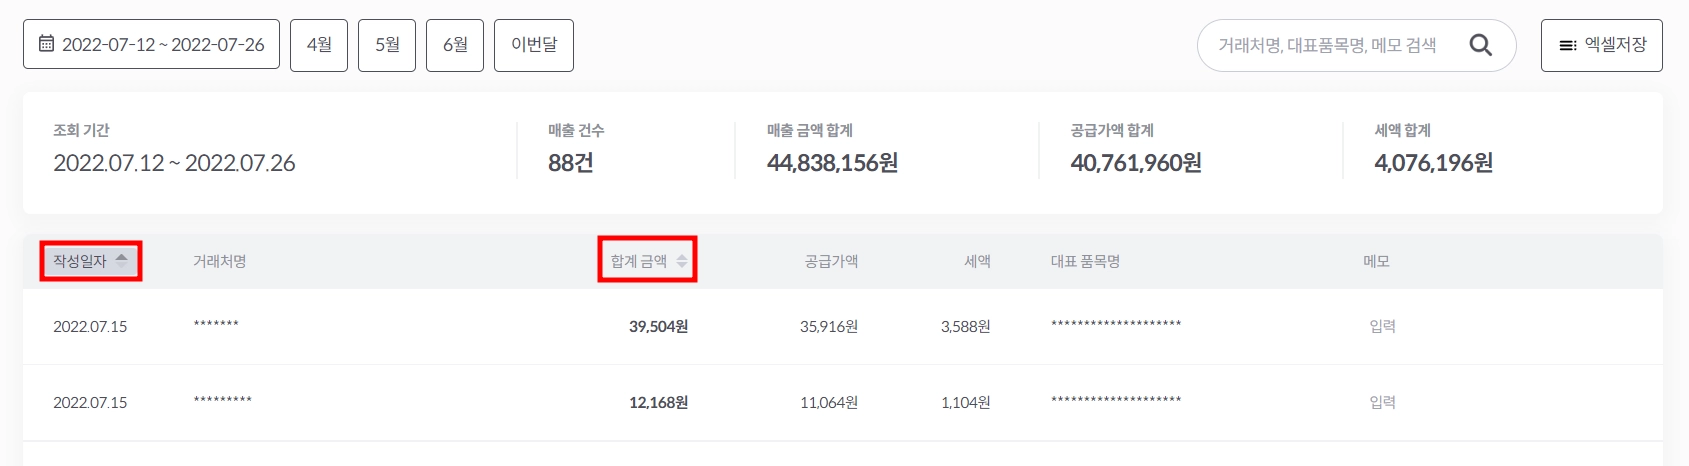This screenshot has width=1689, height=466.
Task: Click the 거래처명 column header
Action: pyautogui.click(x=219, y=261)
